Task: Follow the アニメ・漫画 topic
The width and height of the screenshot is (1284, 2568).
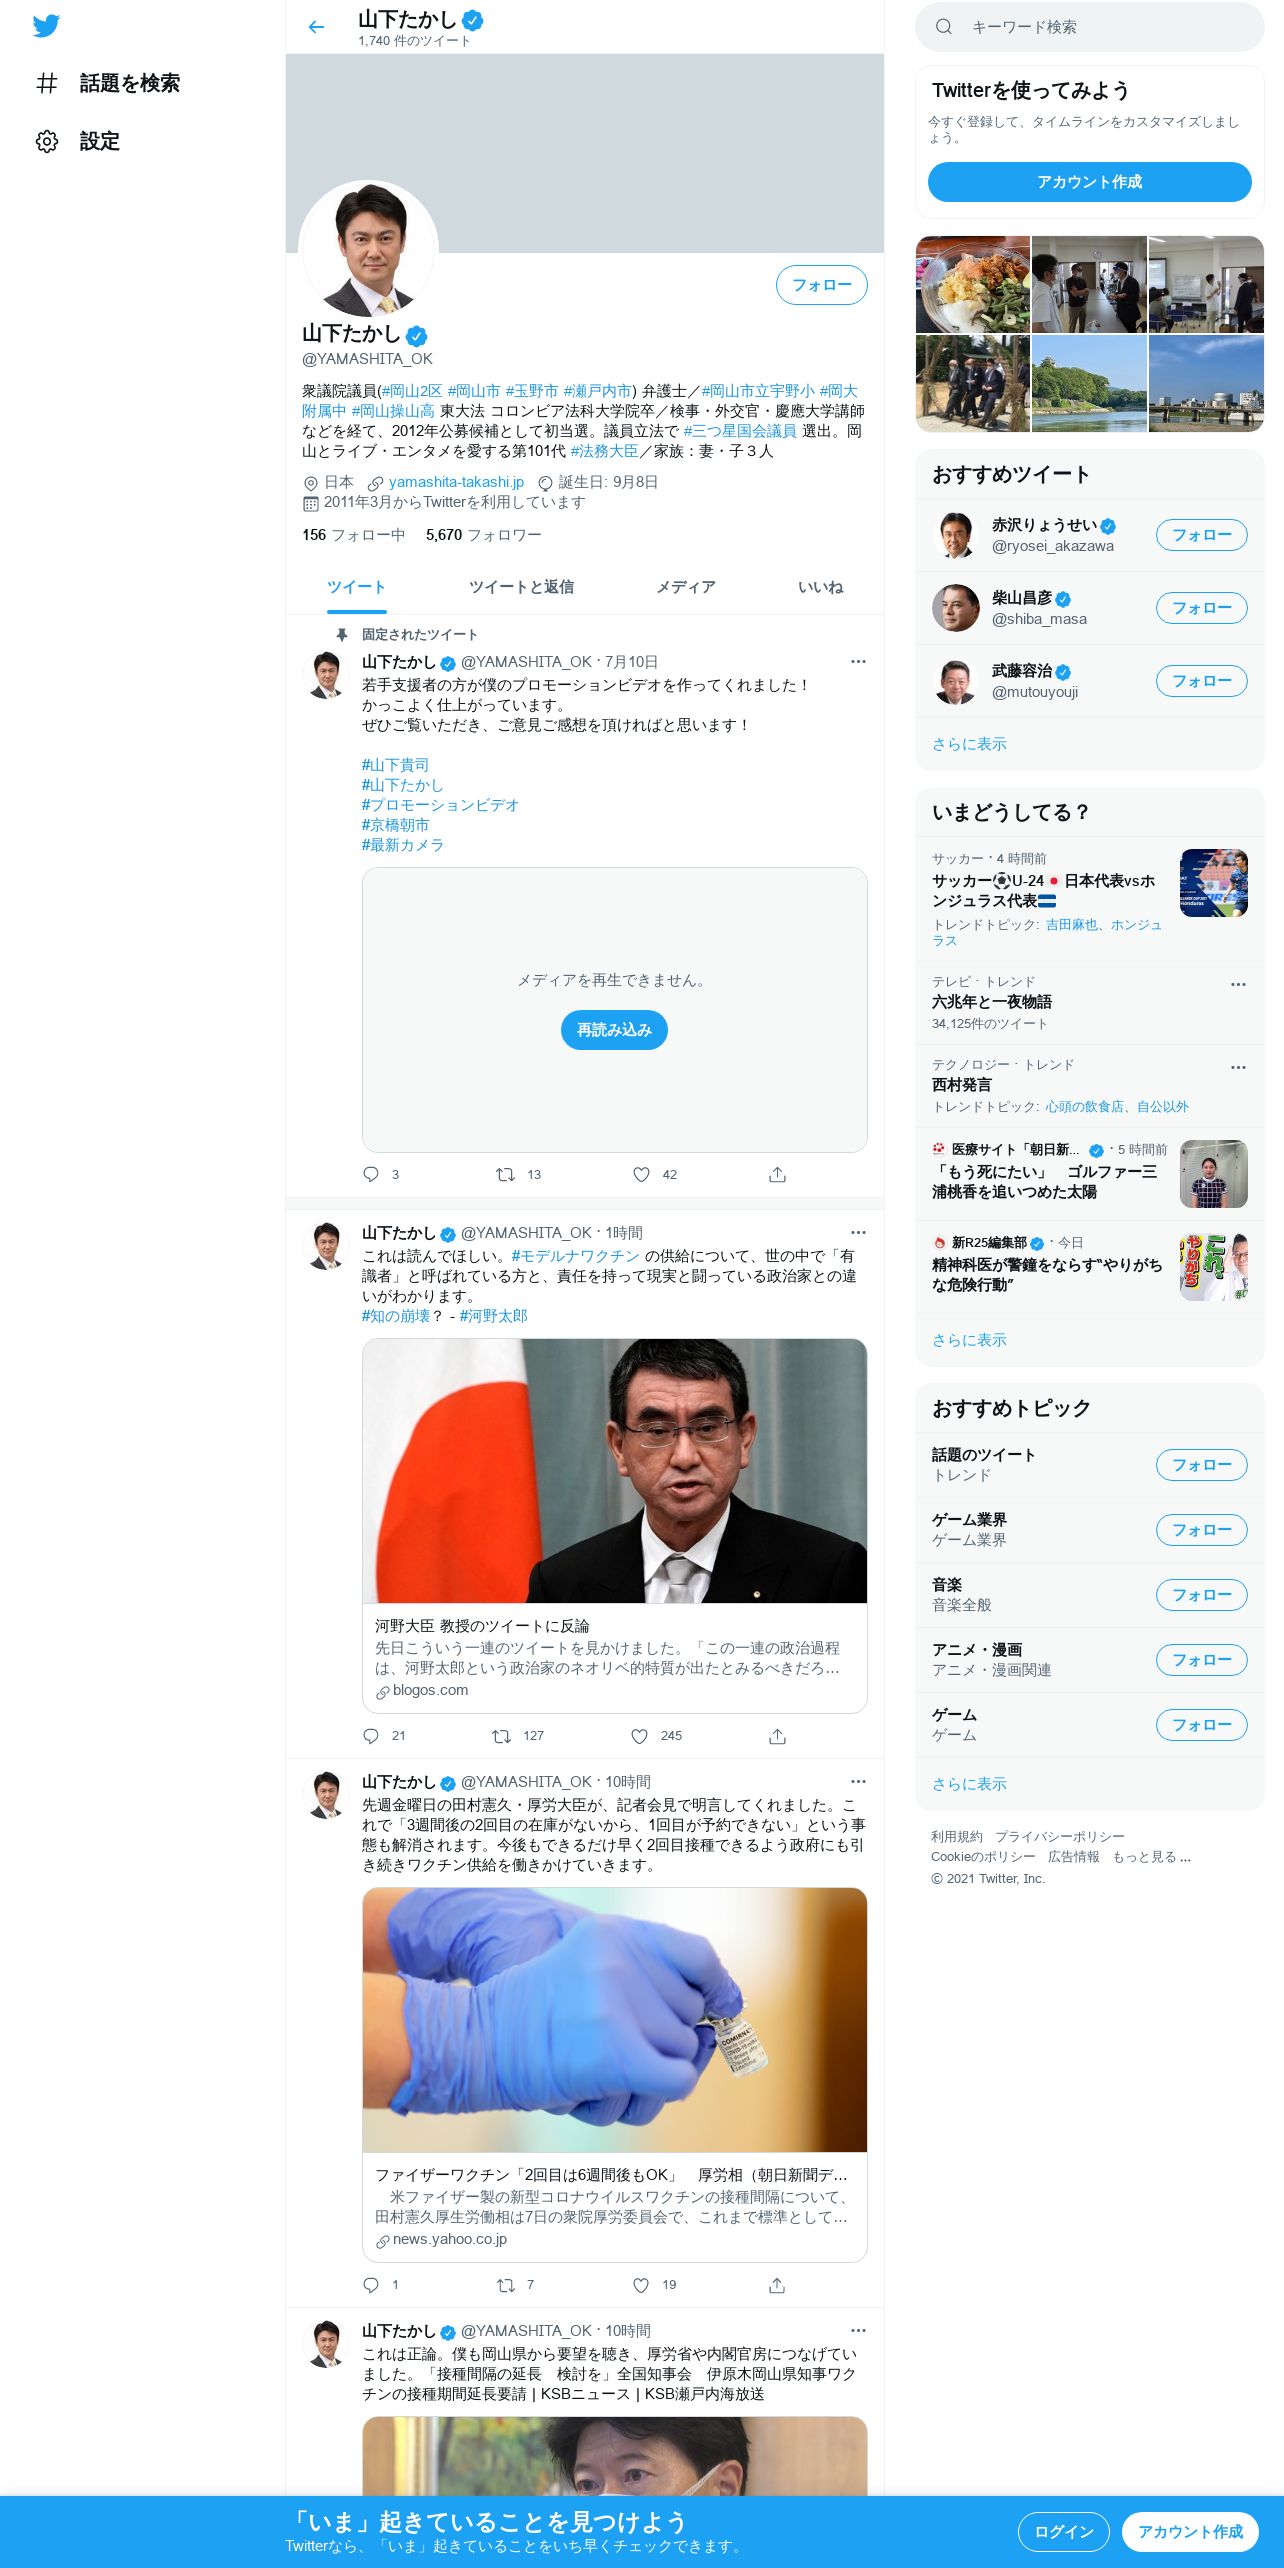Action: click(1202, 1660)
